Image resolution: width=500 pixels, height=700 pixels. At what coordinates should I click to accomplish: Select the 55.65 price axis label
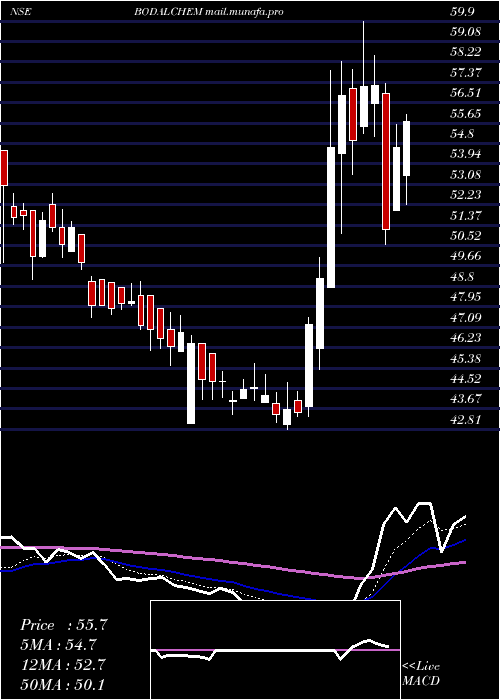coord(465,114)
